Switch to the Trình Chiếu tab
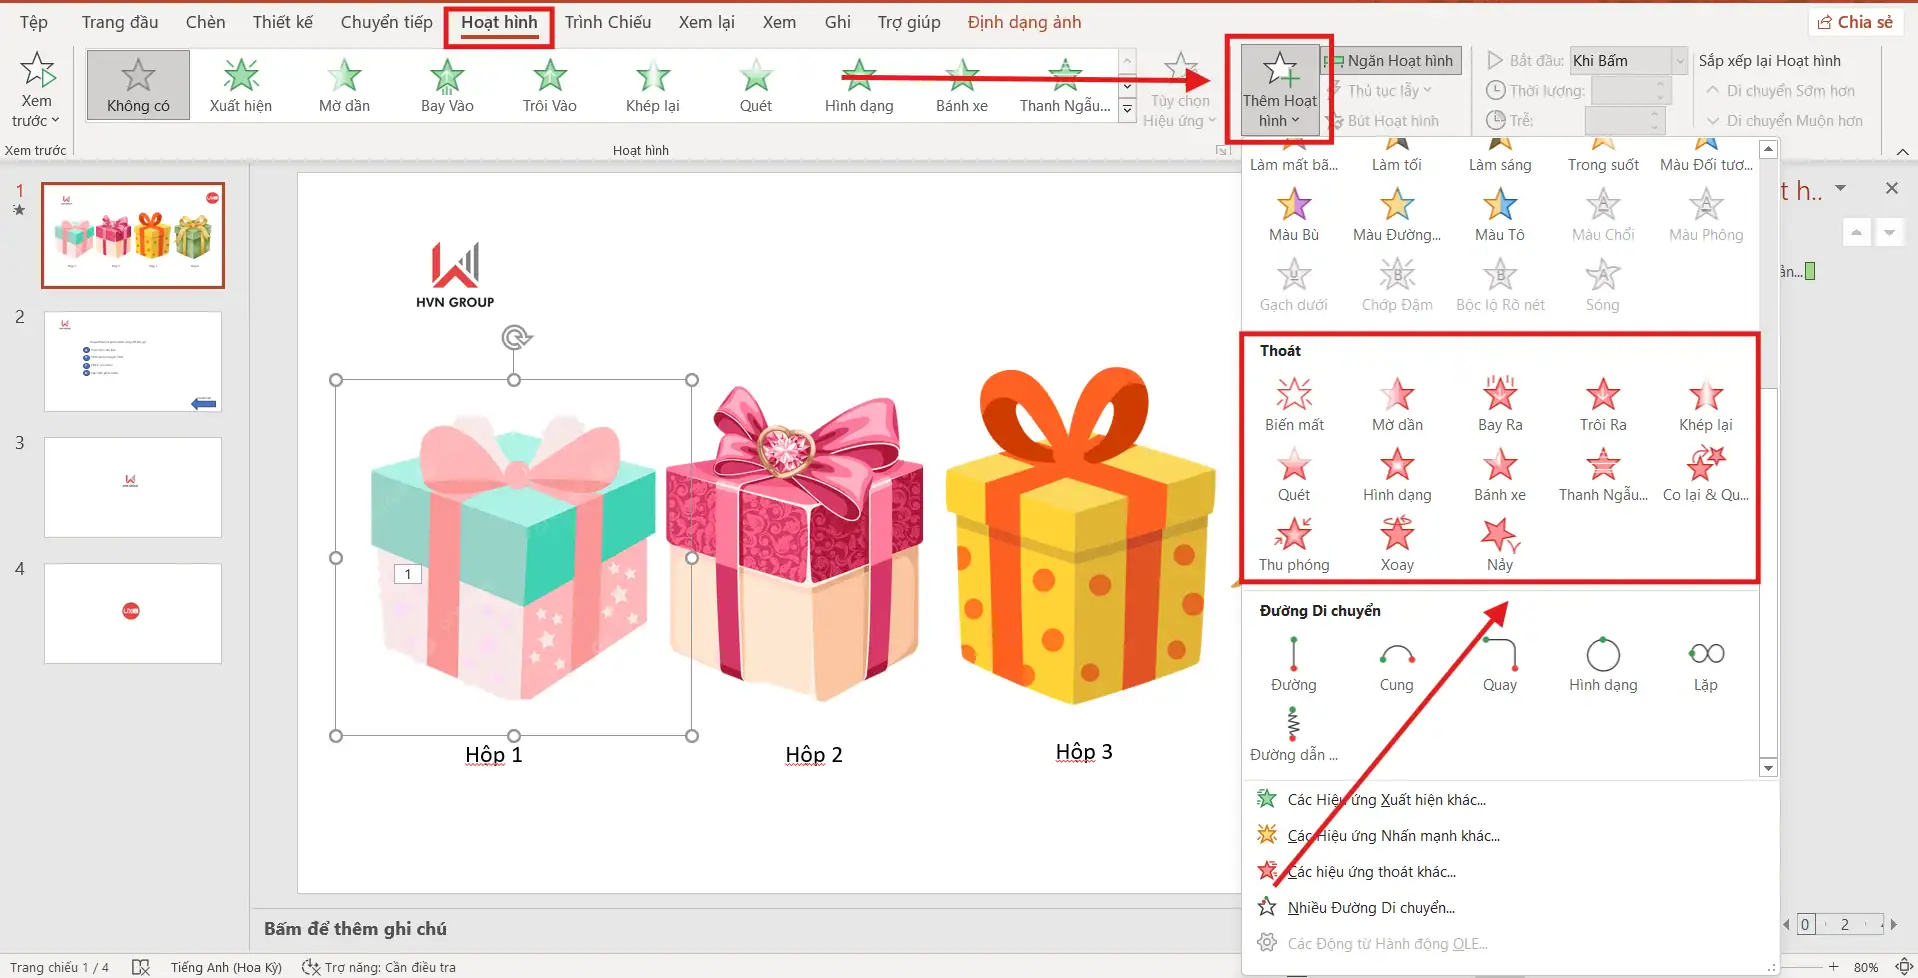 pyautogui.click(x=607, y=22)
